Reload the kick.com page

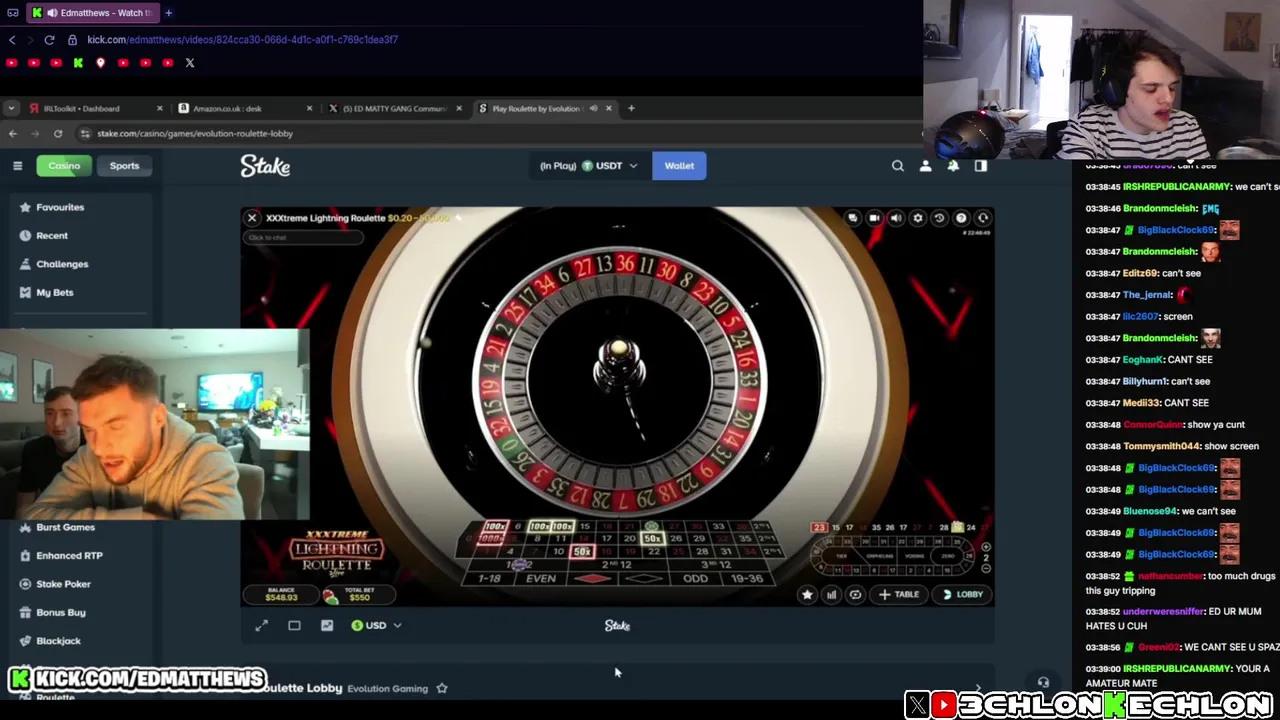point(49,40)
